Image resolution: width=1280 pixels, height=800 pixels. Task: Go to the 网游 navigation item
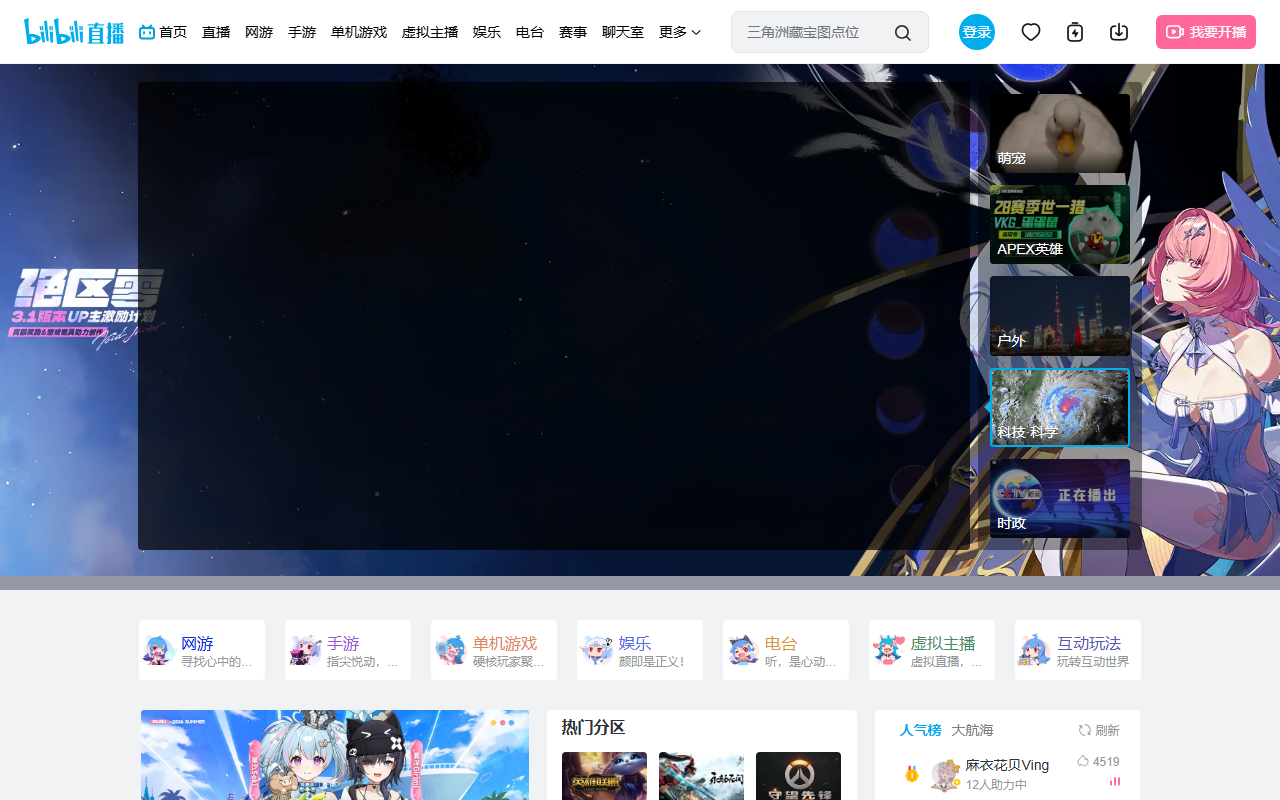(x=259, y=32)
